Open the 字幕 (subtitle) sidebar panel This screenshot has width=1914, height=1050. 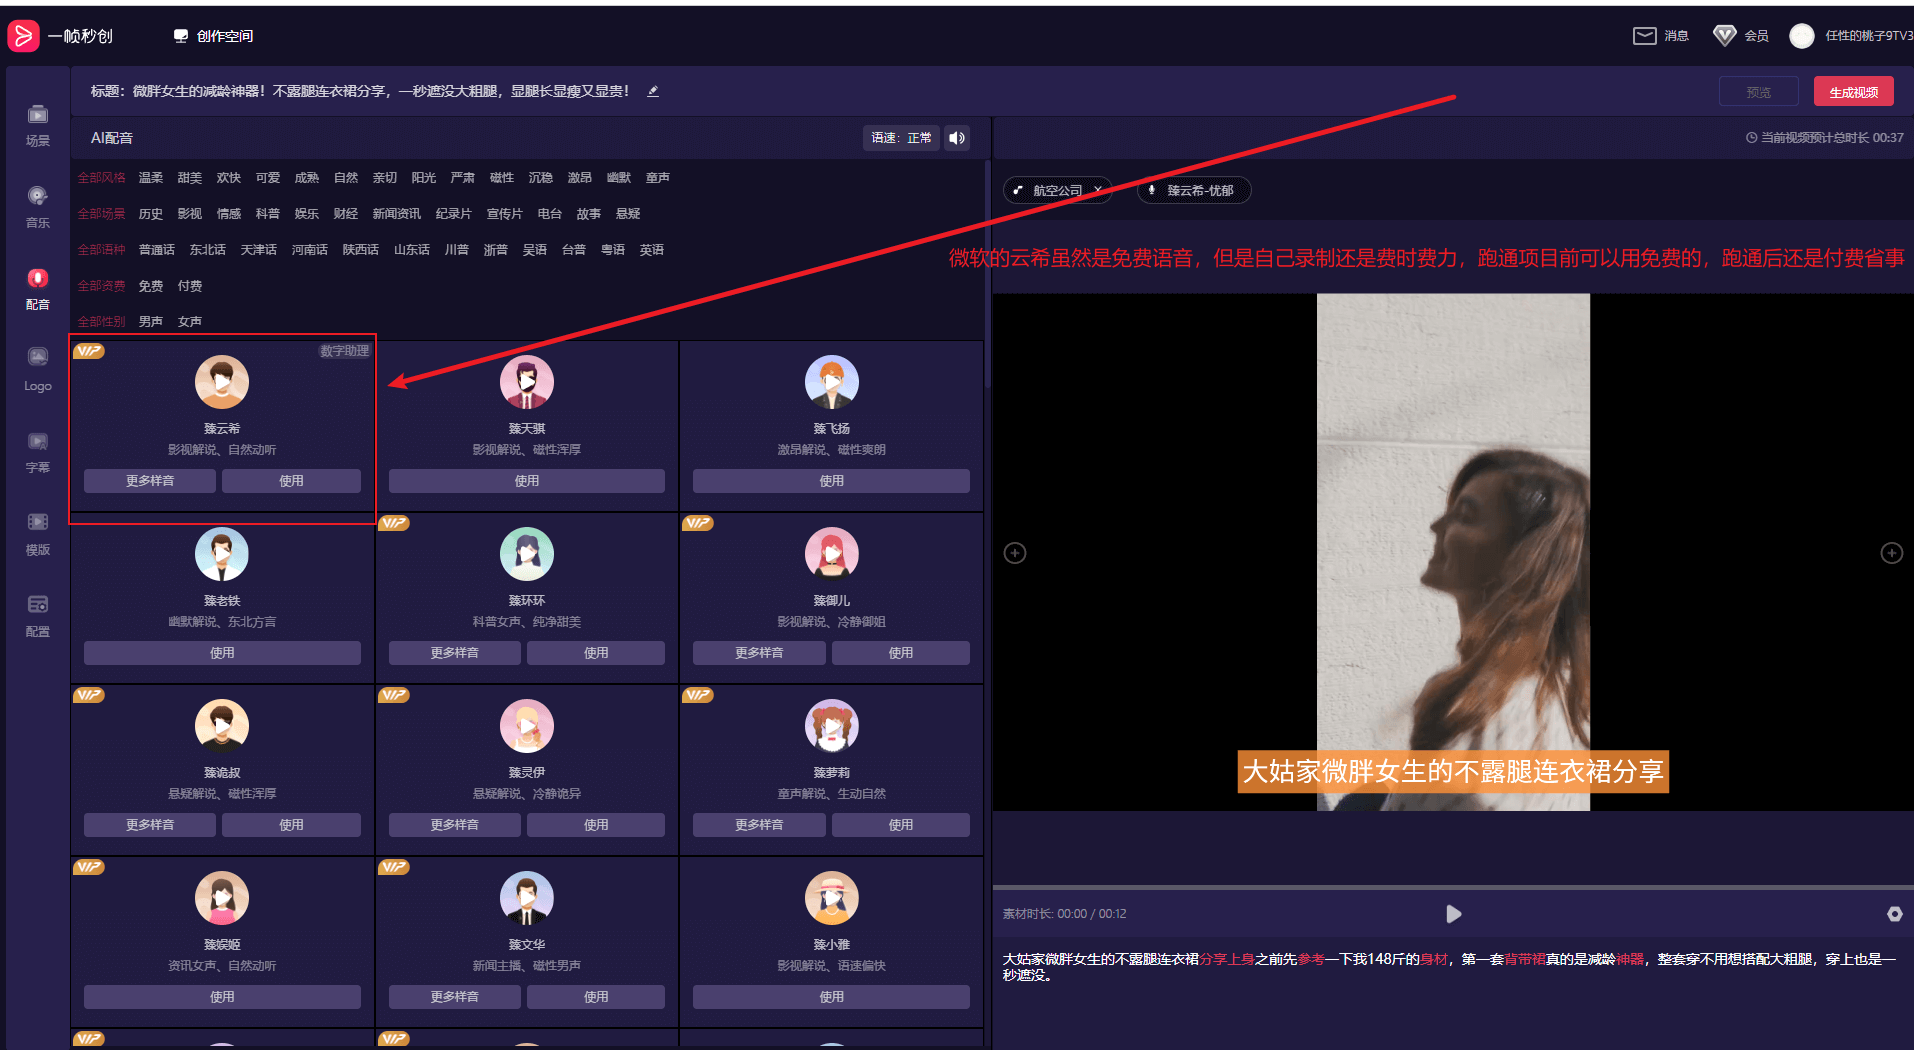pos(38,452)
